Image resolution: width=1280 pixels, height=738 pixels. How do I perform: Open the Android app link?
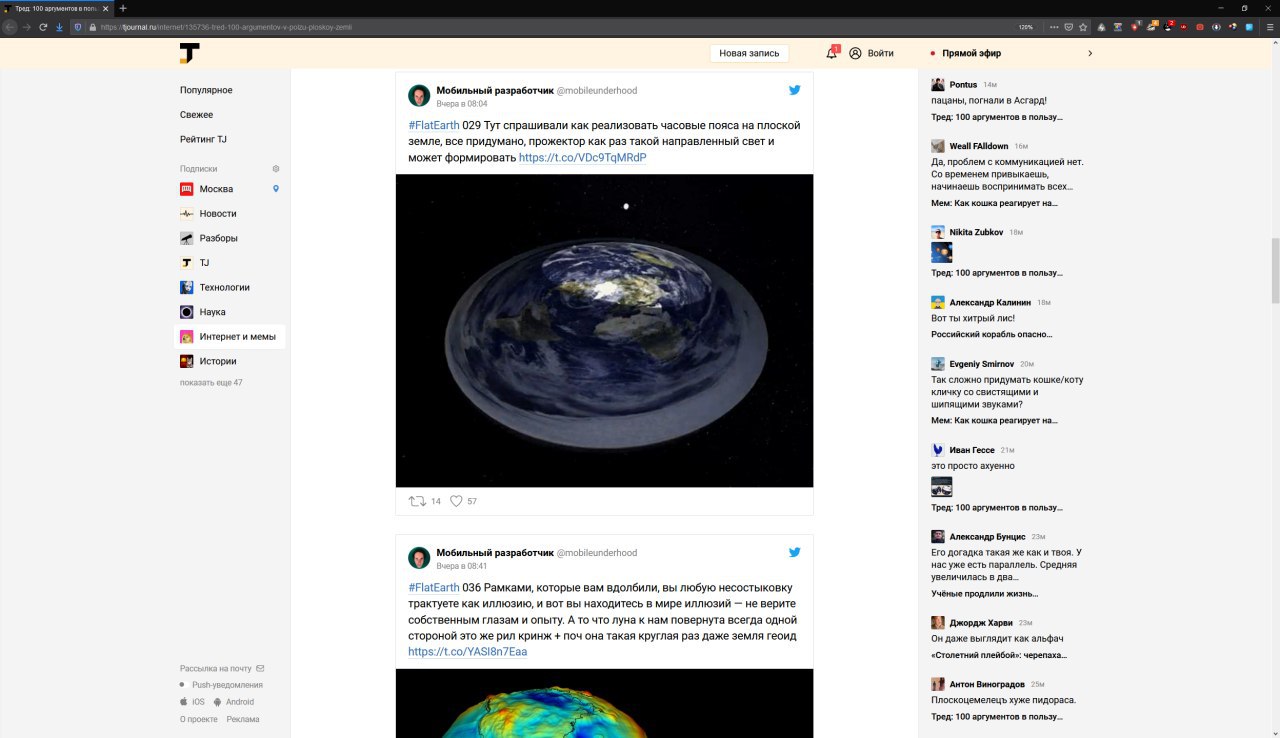(233, 702)
